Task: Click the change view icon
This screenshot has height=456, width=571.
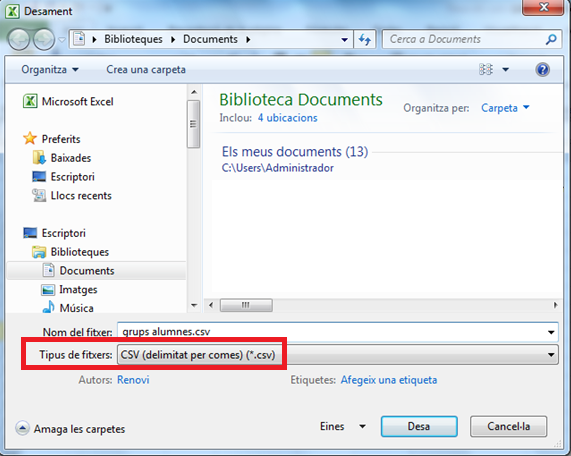Action: point(486,69)
